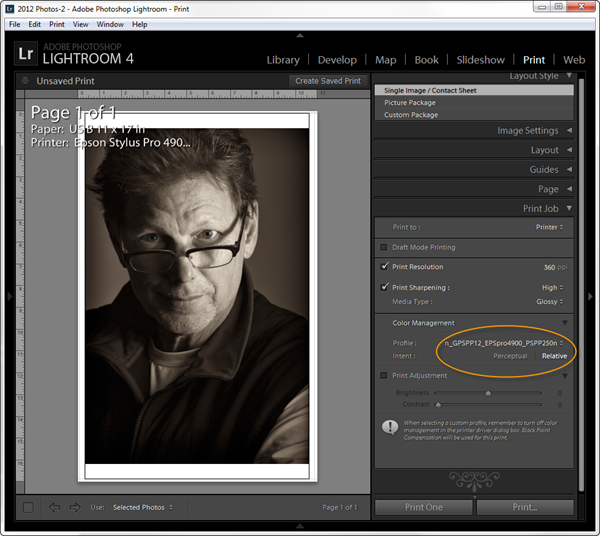
Task: Enable the Print Adjustment checkbox
Action: click(x=385, y=376)
